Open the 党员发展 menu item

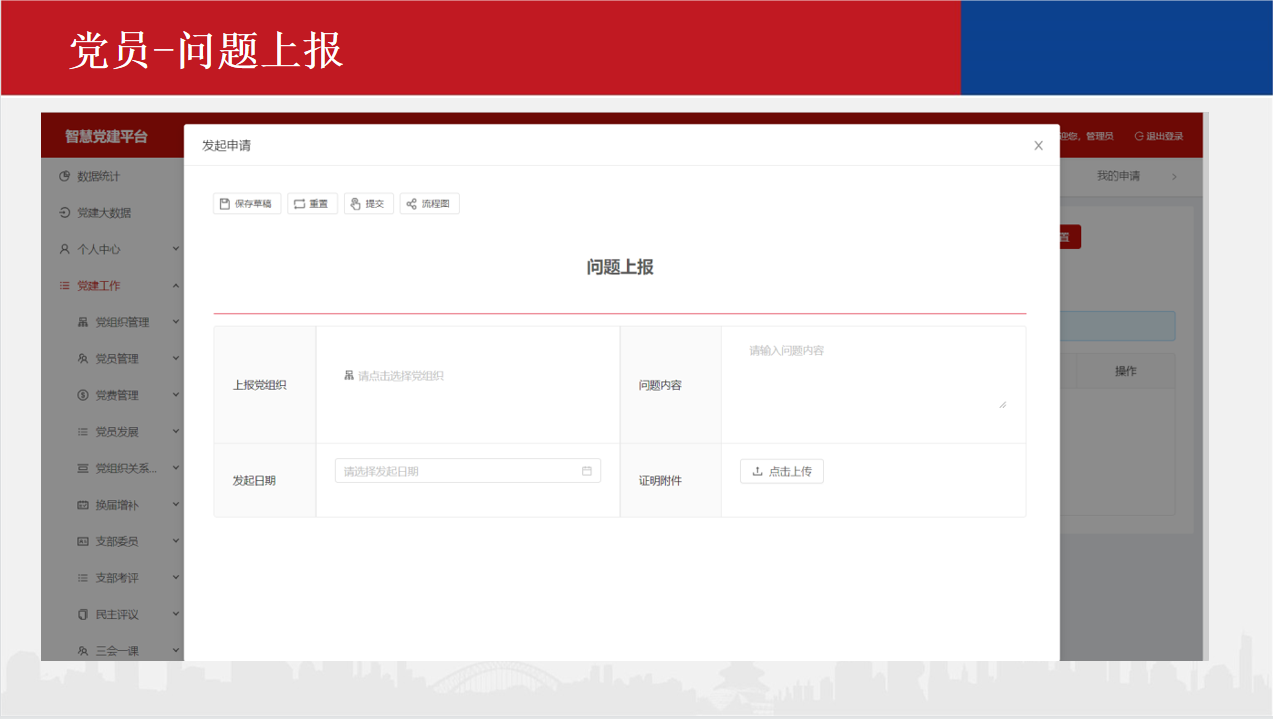(x=116, y=432)
